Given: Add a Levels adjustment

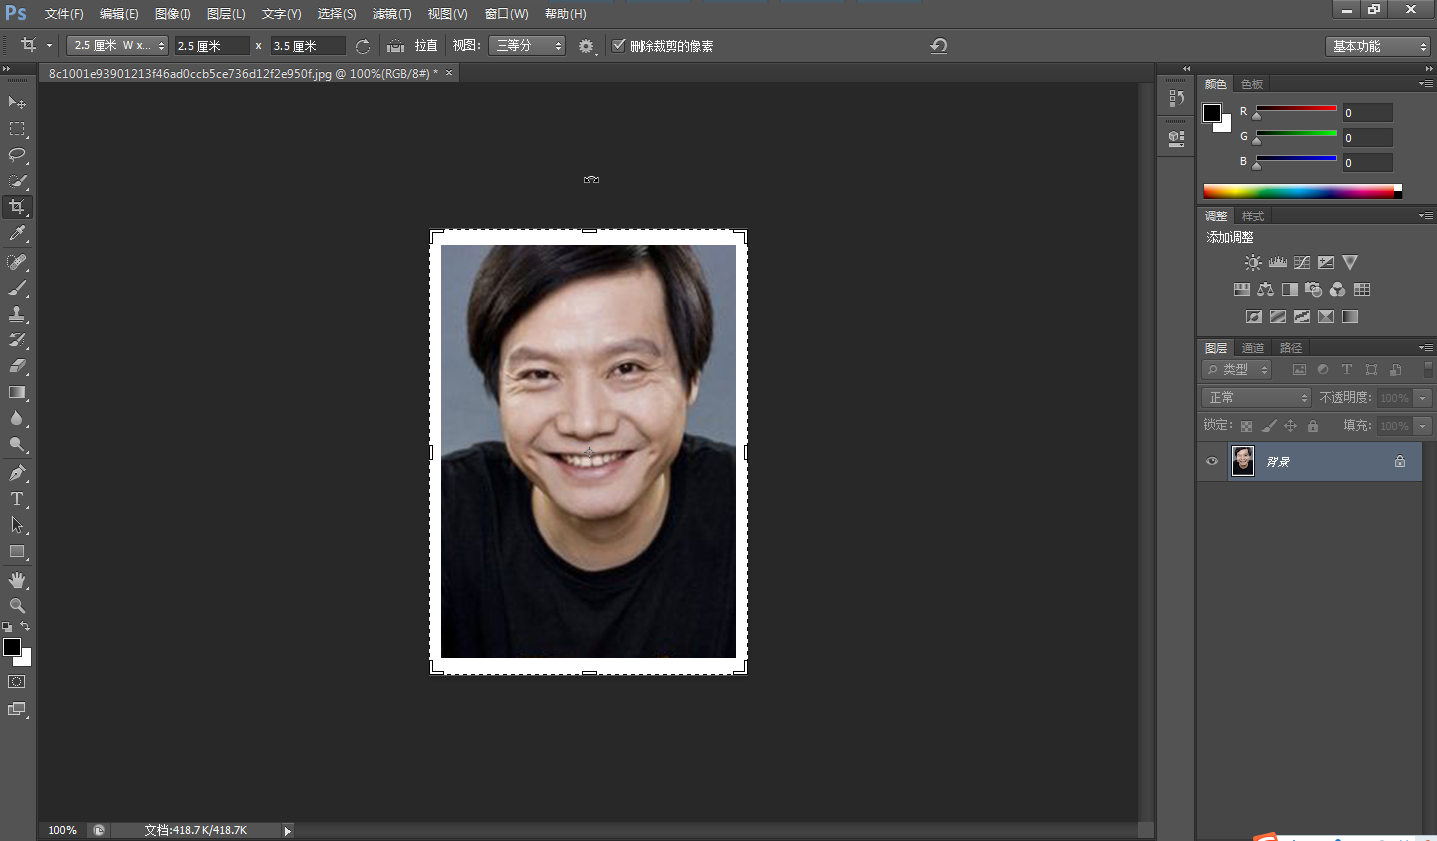Looking at the screenshot, I should click(1278, 263).
